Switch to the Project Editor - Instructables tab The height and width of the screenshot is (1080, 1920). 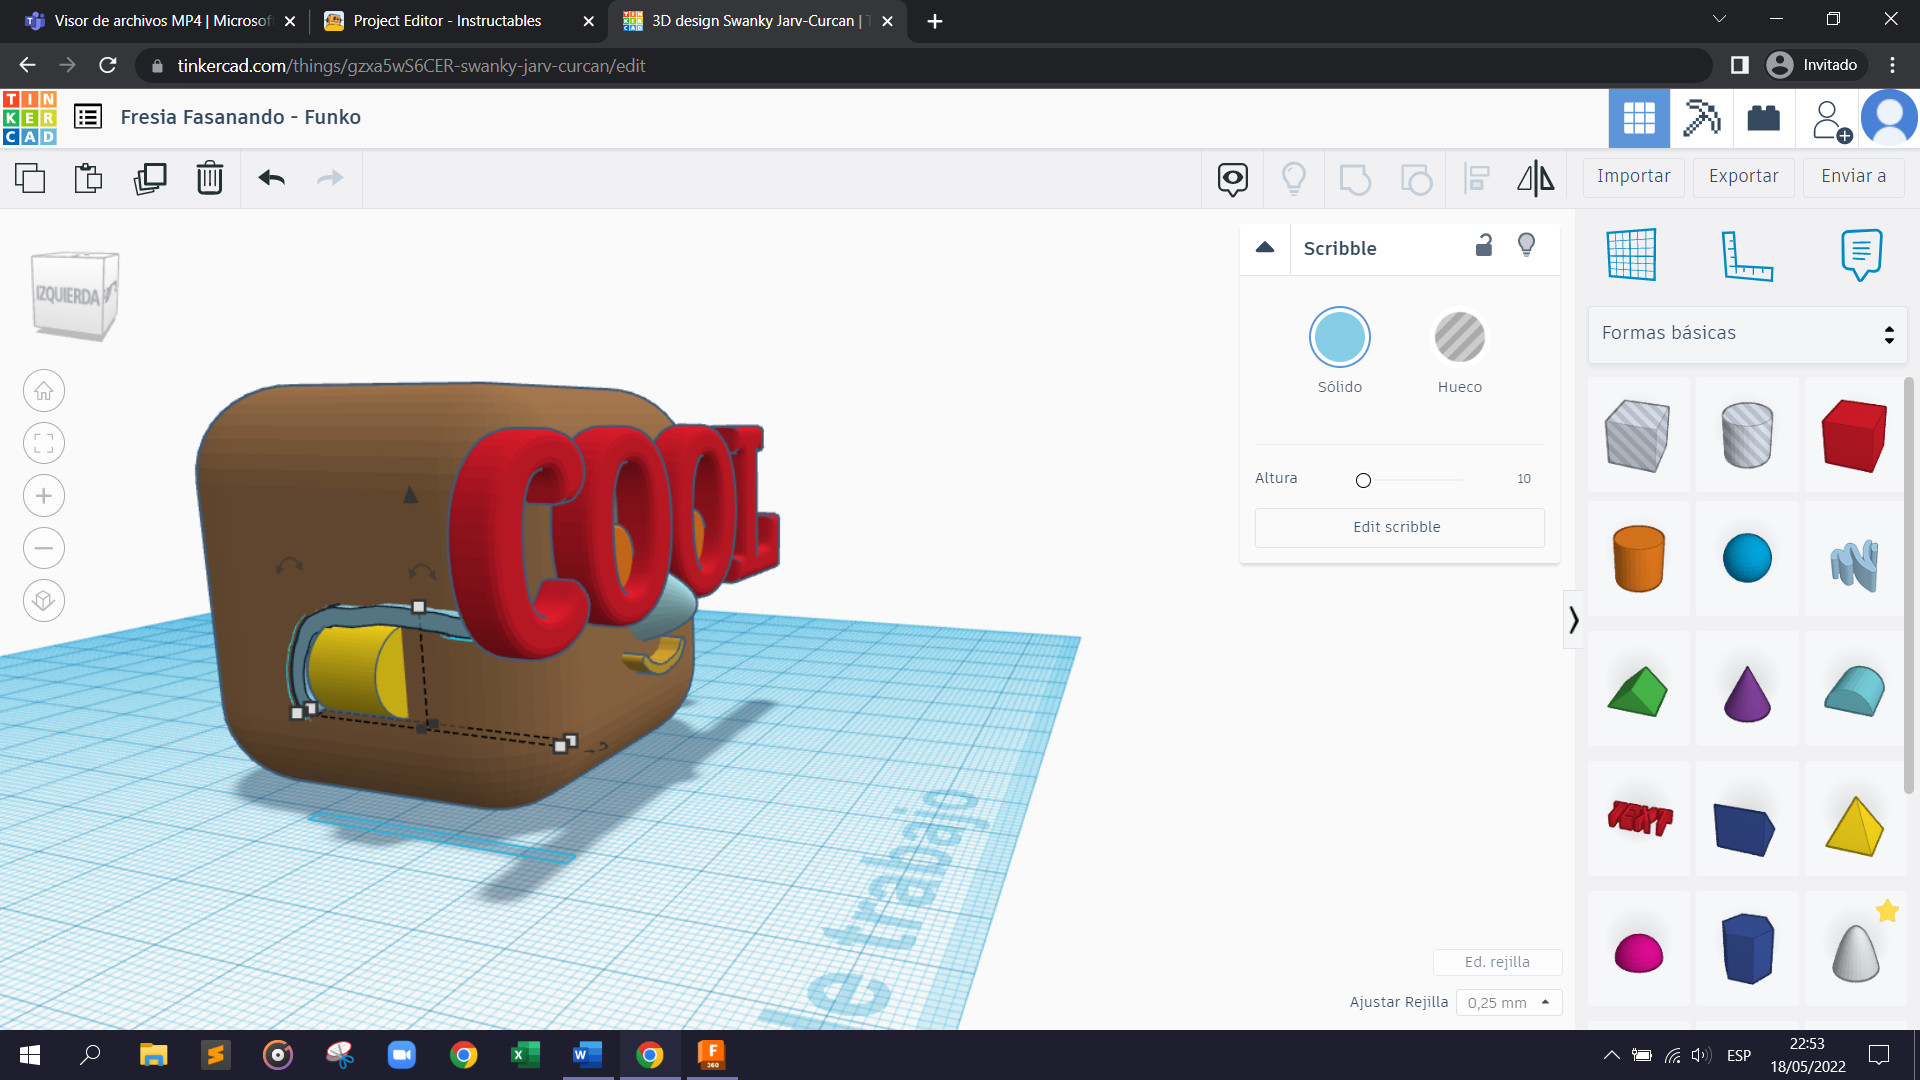click(447, 21)
